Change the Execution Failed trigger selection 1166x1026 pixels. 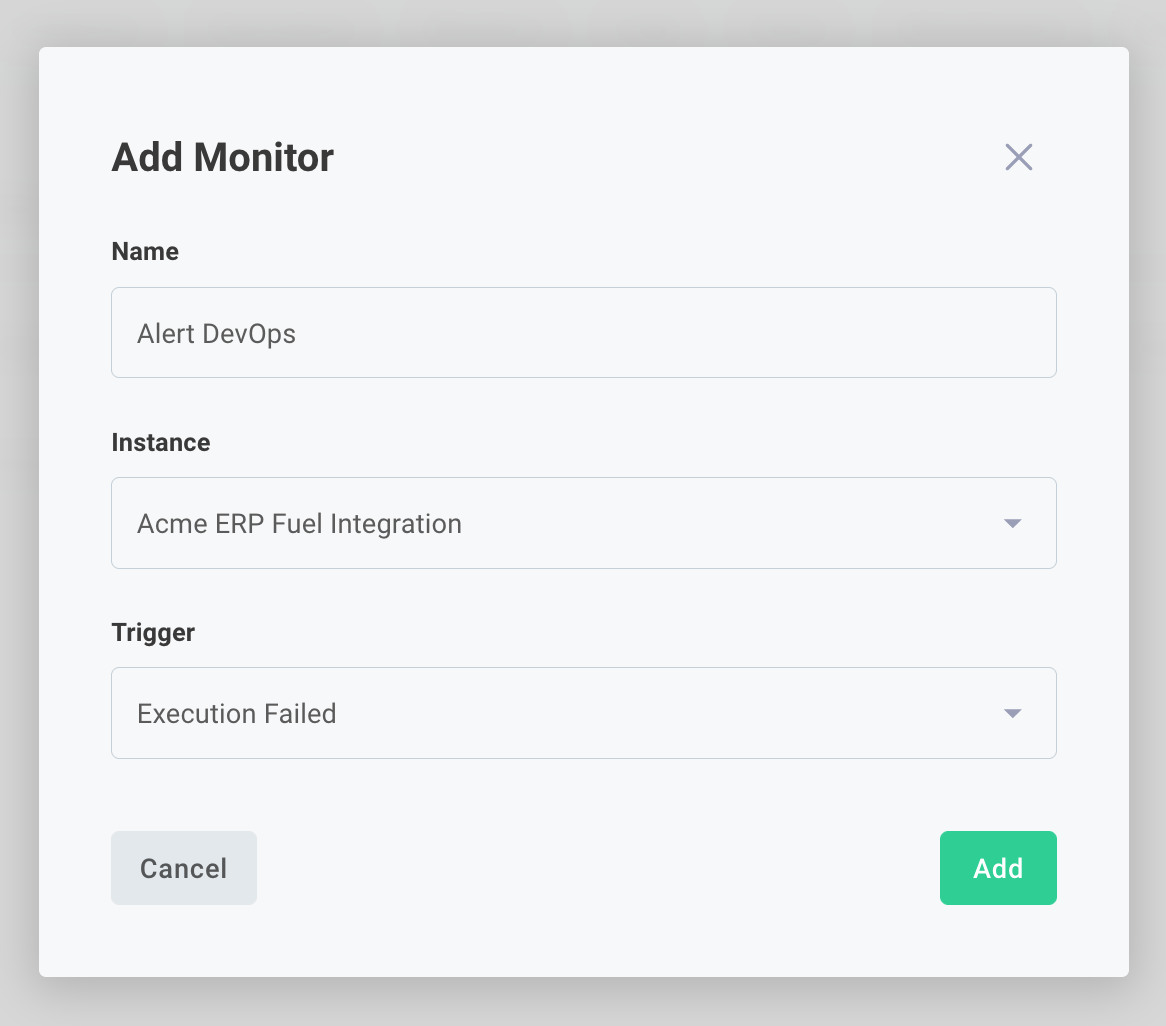584,713
